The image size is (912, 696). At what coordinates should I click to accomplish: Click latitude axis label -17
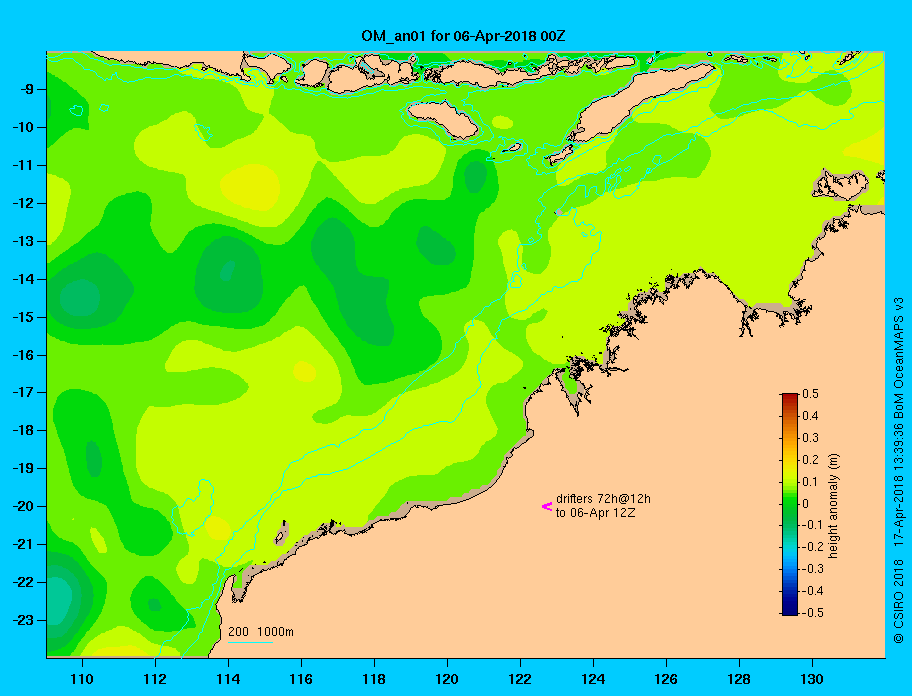(x=23, y=392)
